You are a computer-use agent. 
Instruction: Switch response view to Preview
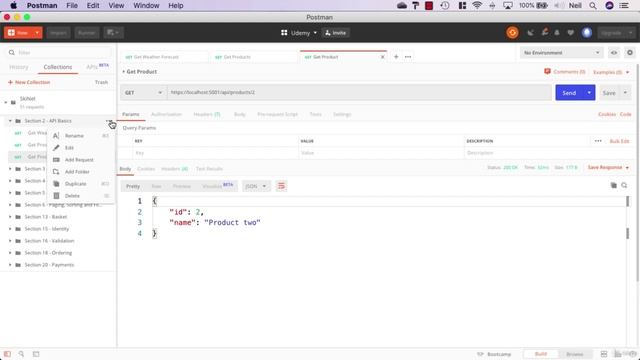(182, 186)
